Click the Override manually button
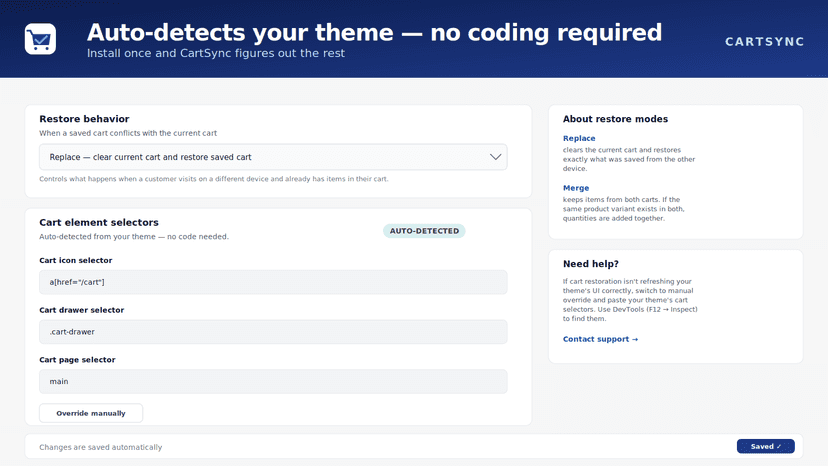Viewport: 828px width, 466px height. 91,413
